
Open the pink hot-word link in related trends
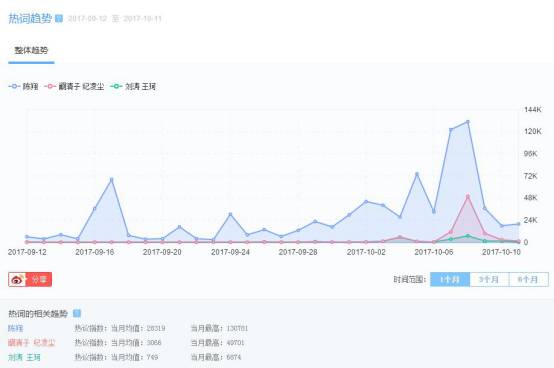tap(31, 343)
